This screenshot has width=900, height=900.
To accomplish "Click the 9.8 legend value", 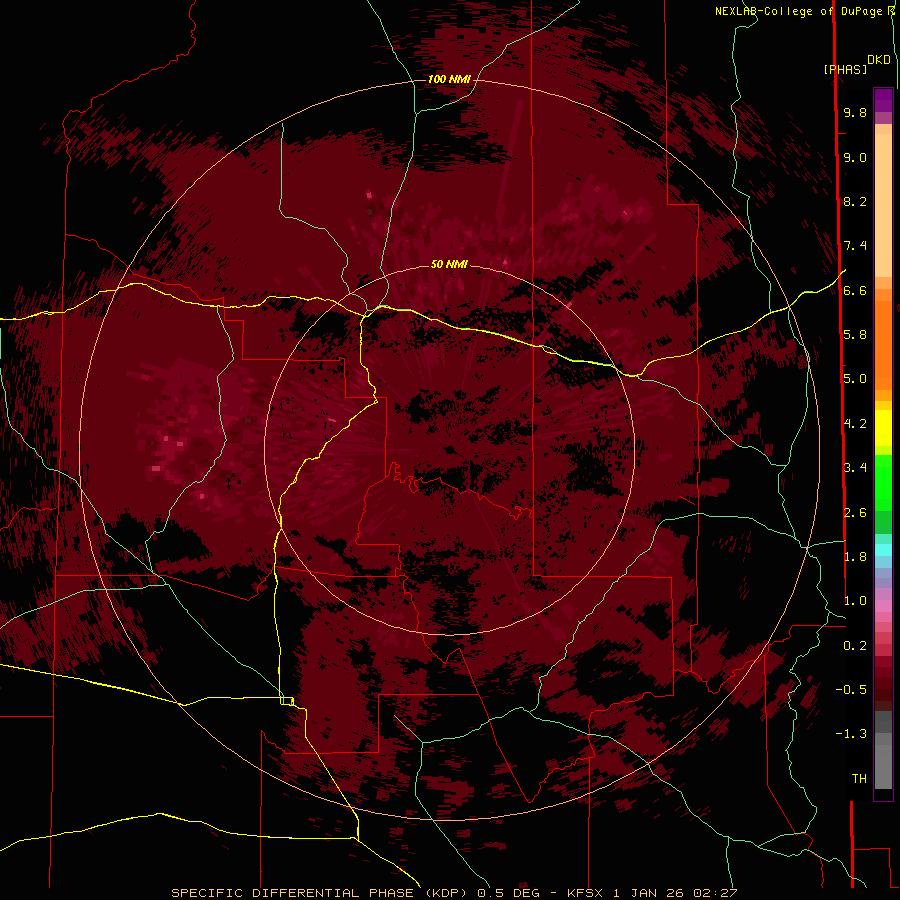I will click(x=855, y=112).
